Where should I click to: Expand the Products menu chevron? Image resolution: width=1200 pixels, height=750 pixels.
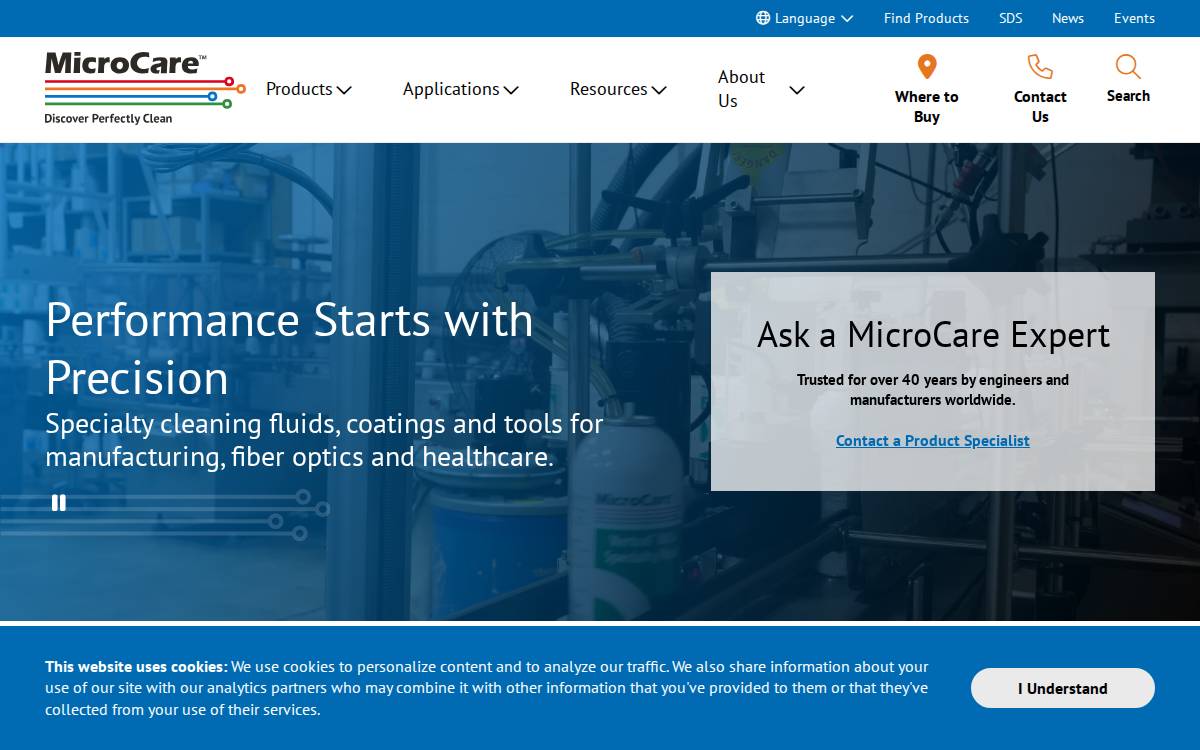pyautogui.click(x=344, y=90)
